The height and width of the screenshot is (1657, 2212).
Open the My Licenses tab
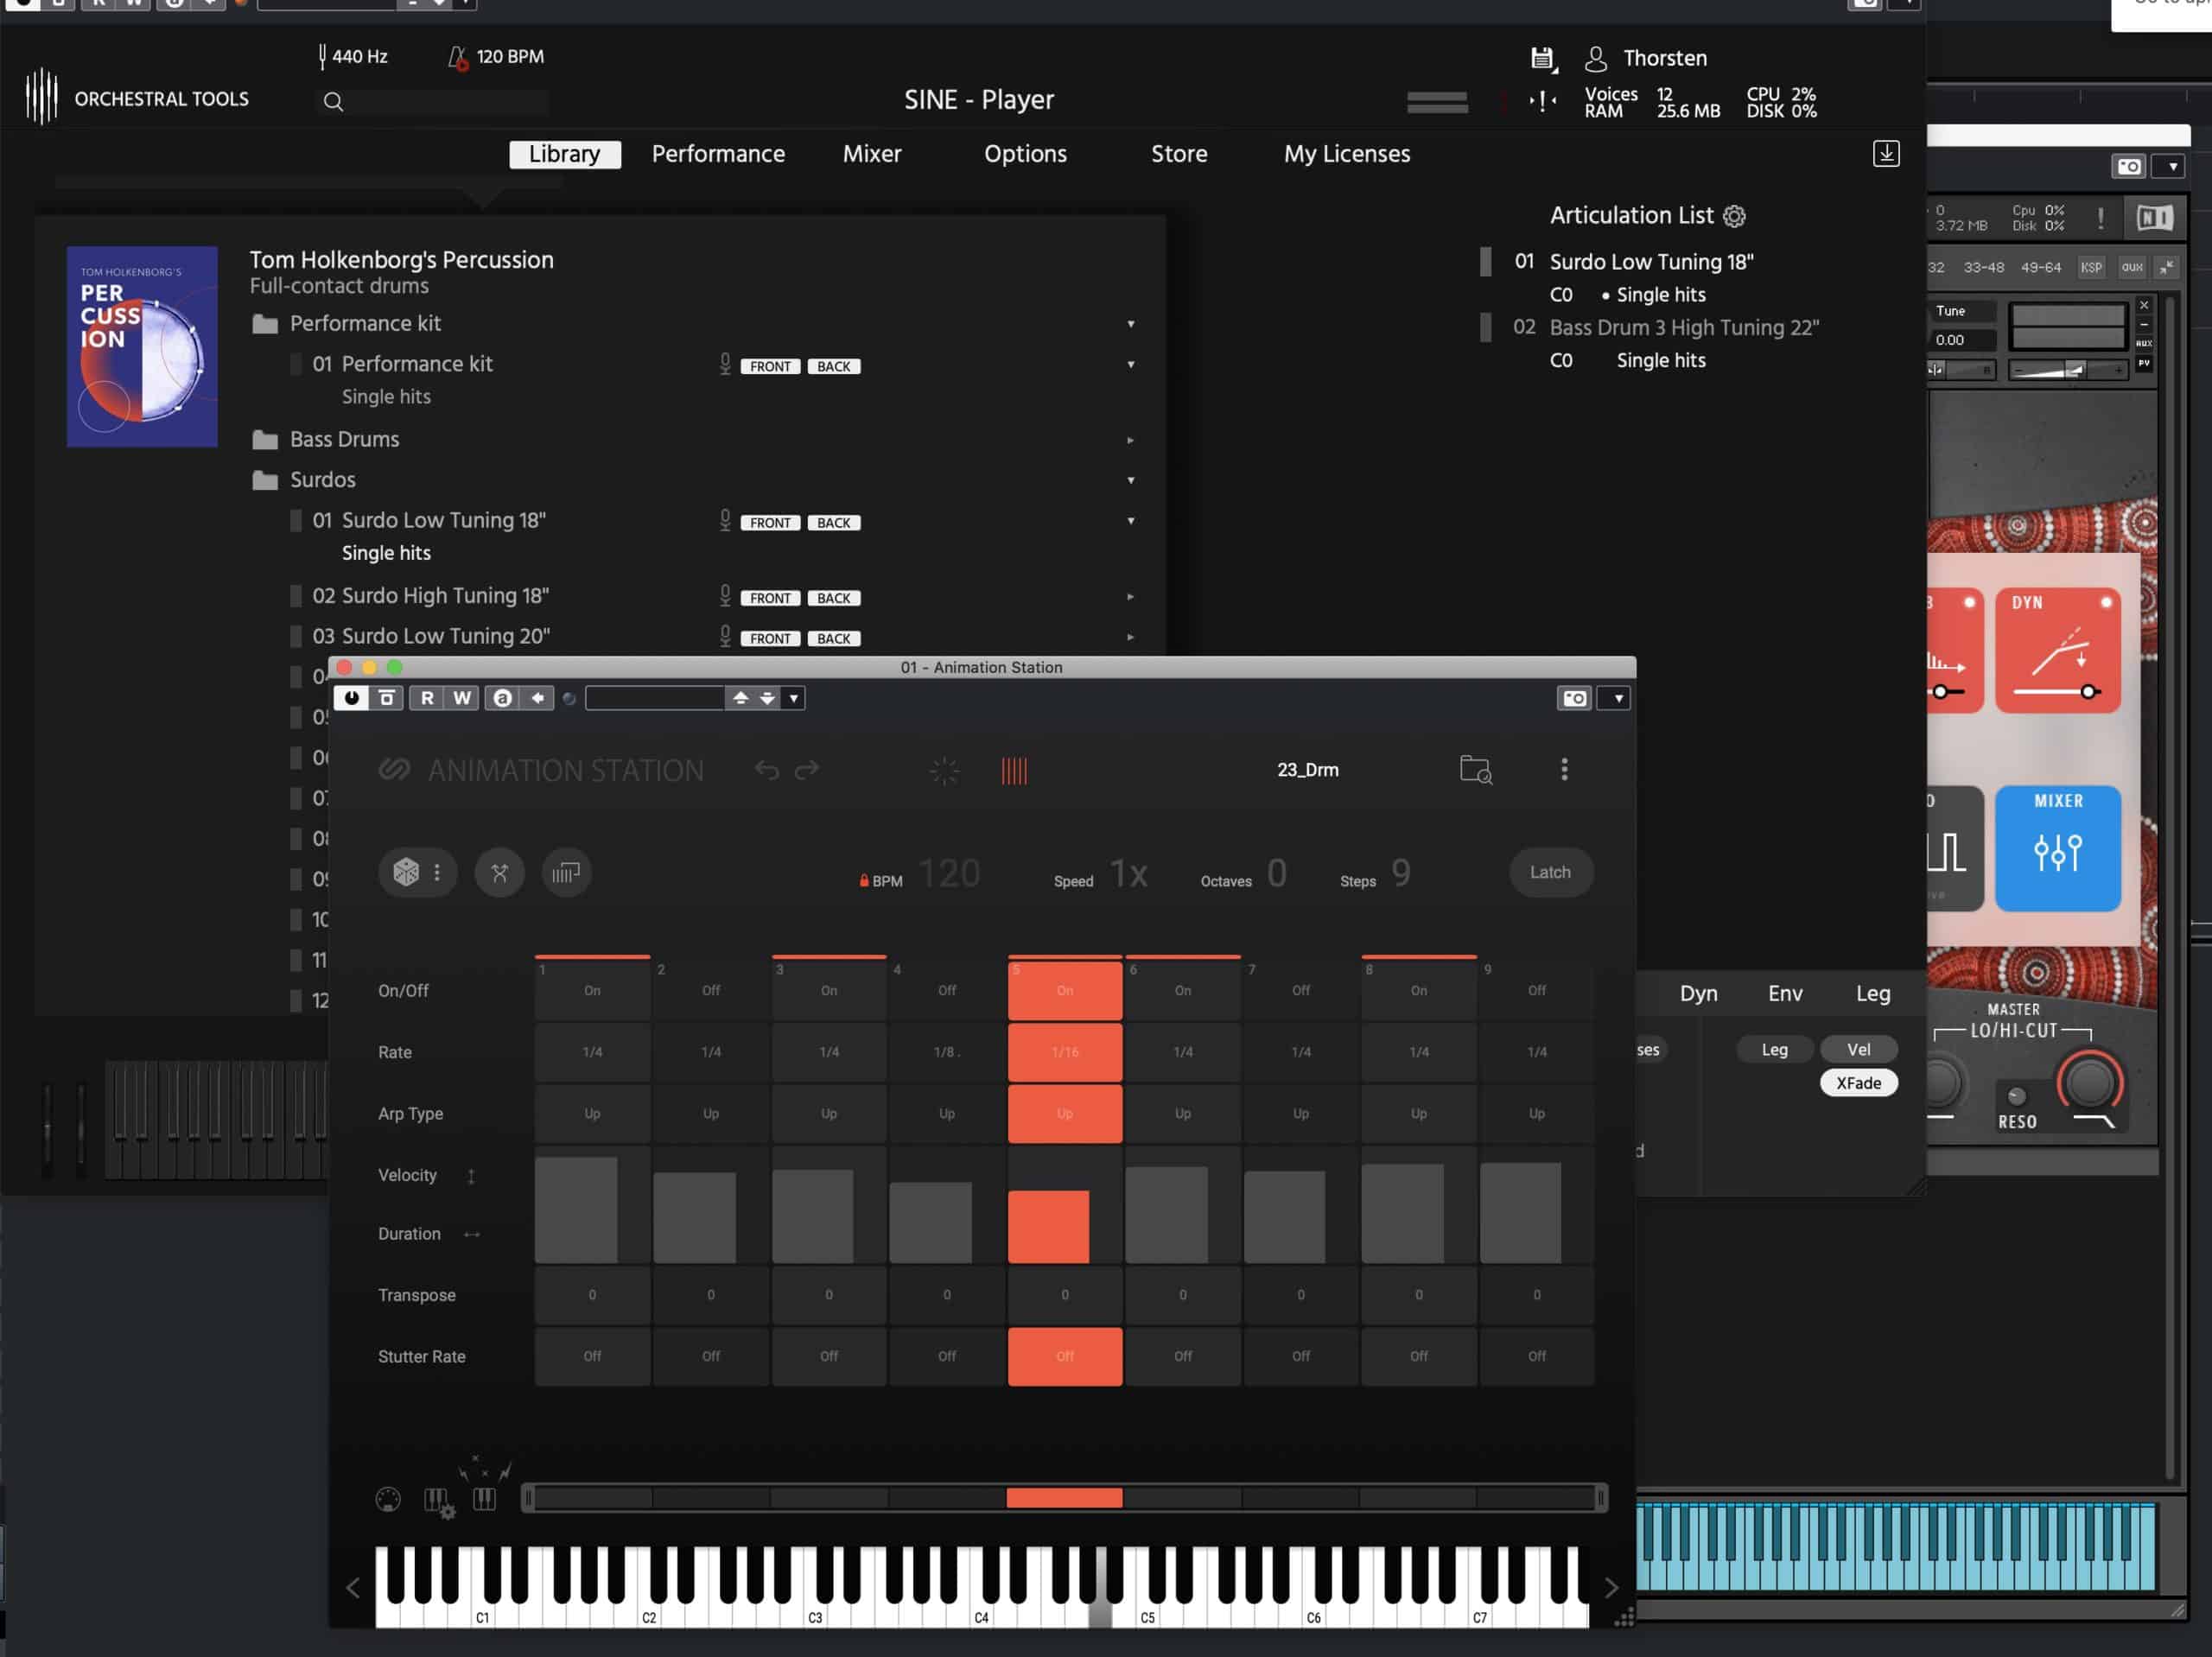click(x=1347, y=154)
